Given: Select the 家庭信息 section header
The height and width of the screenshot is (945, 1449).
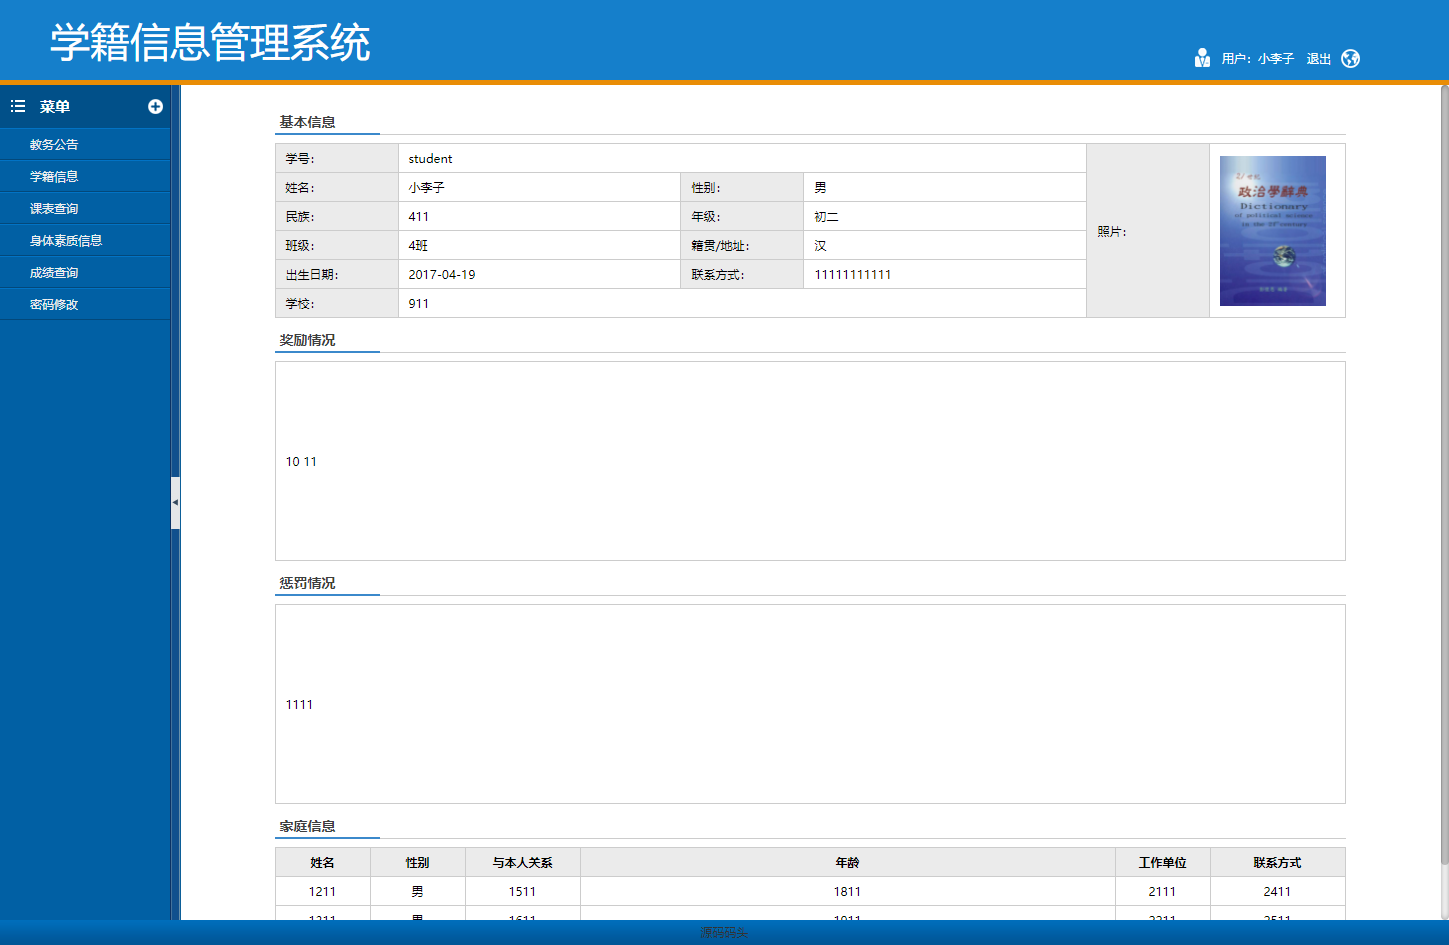Looking at the screenshot, I should 305,826.
